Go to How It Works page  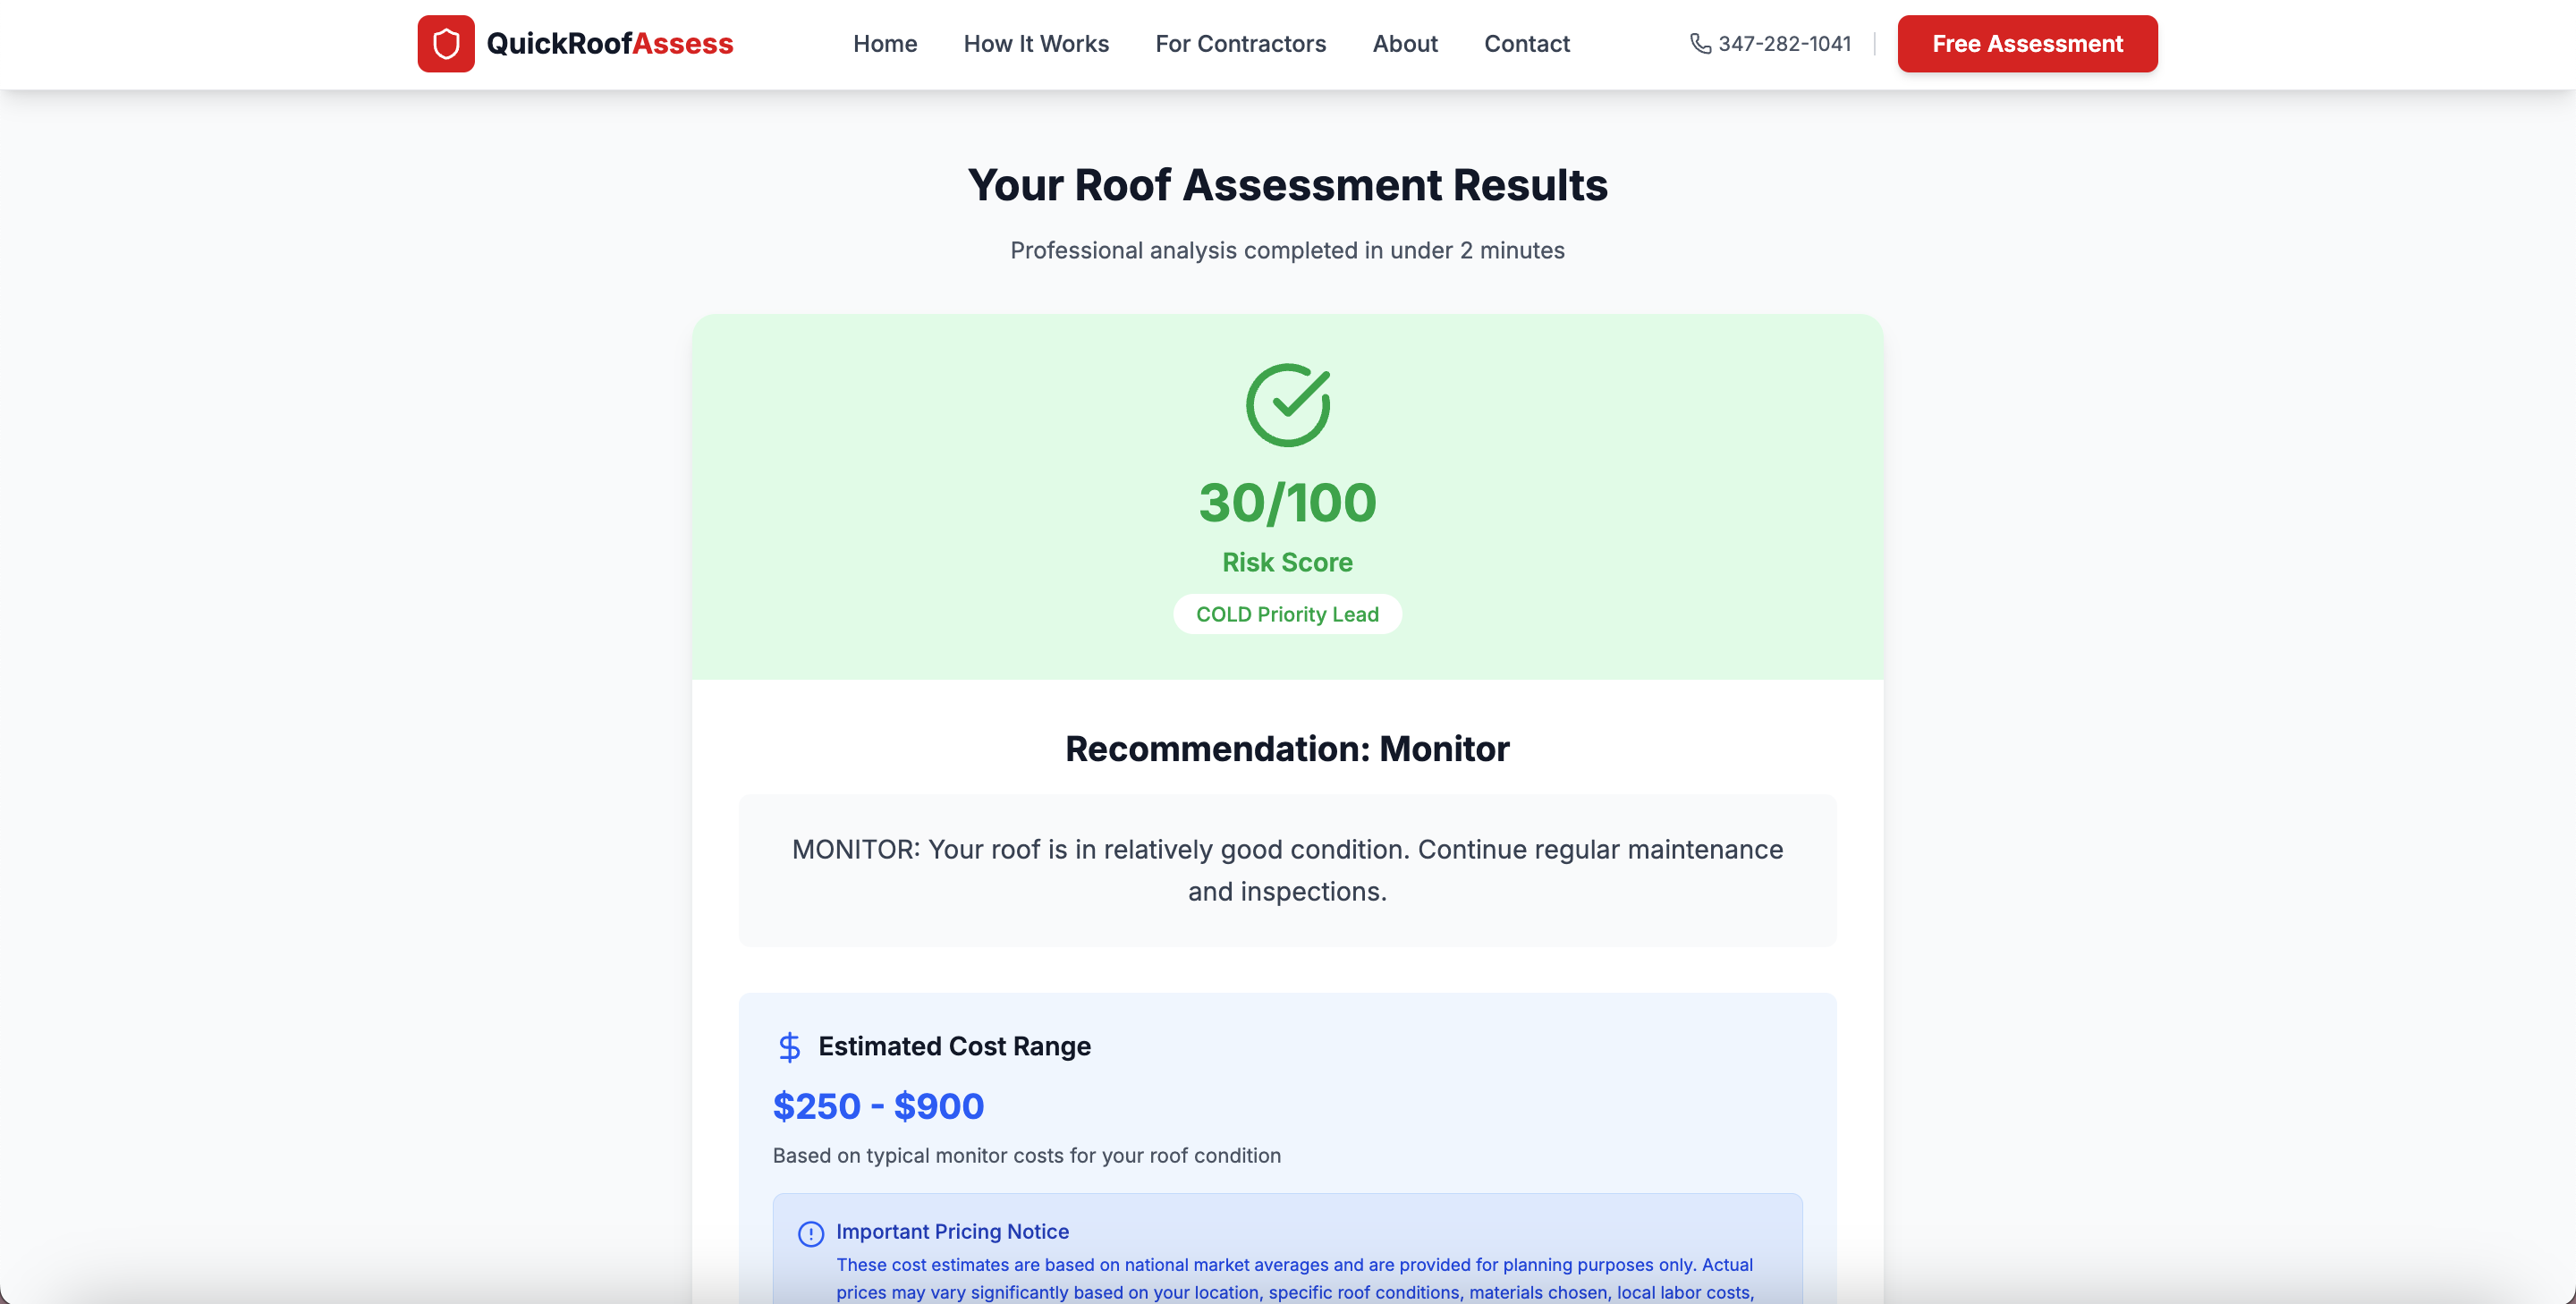pyautogui.click(x=1035, y=43)
